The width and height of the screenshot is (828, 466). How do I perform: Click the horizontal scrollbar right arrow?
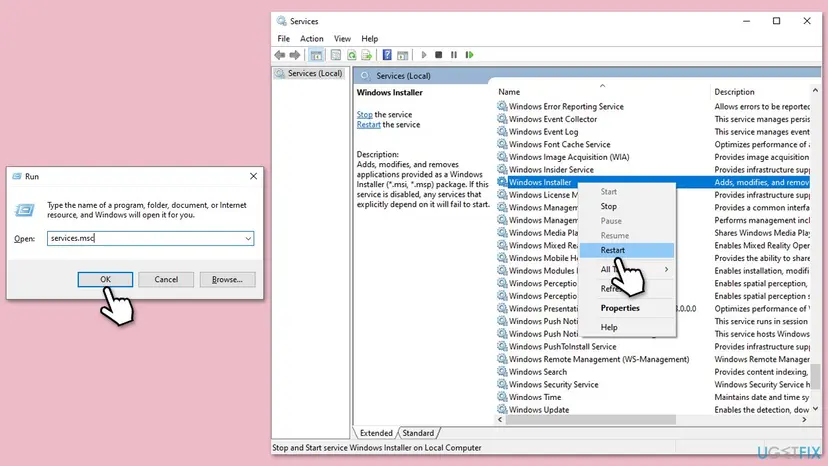804,420
